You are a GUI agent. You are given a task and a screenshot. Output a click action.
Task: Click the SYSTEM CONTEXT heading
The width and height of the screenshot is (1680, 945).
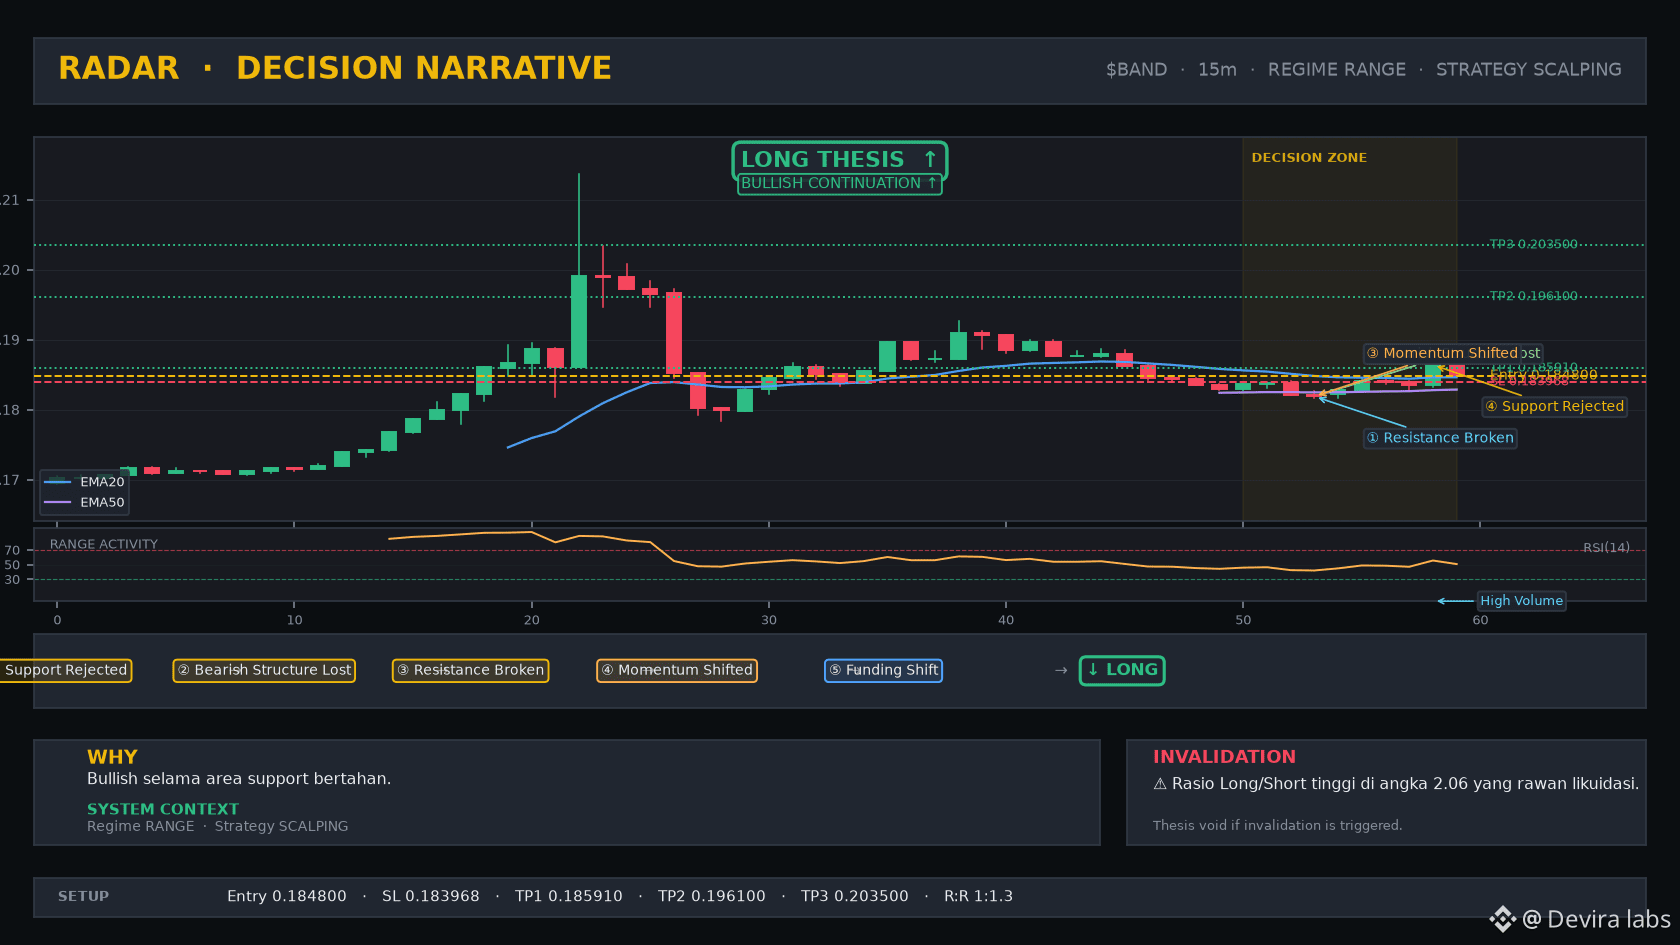point(163,809)
